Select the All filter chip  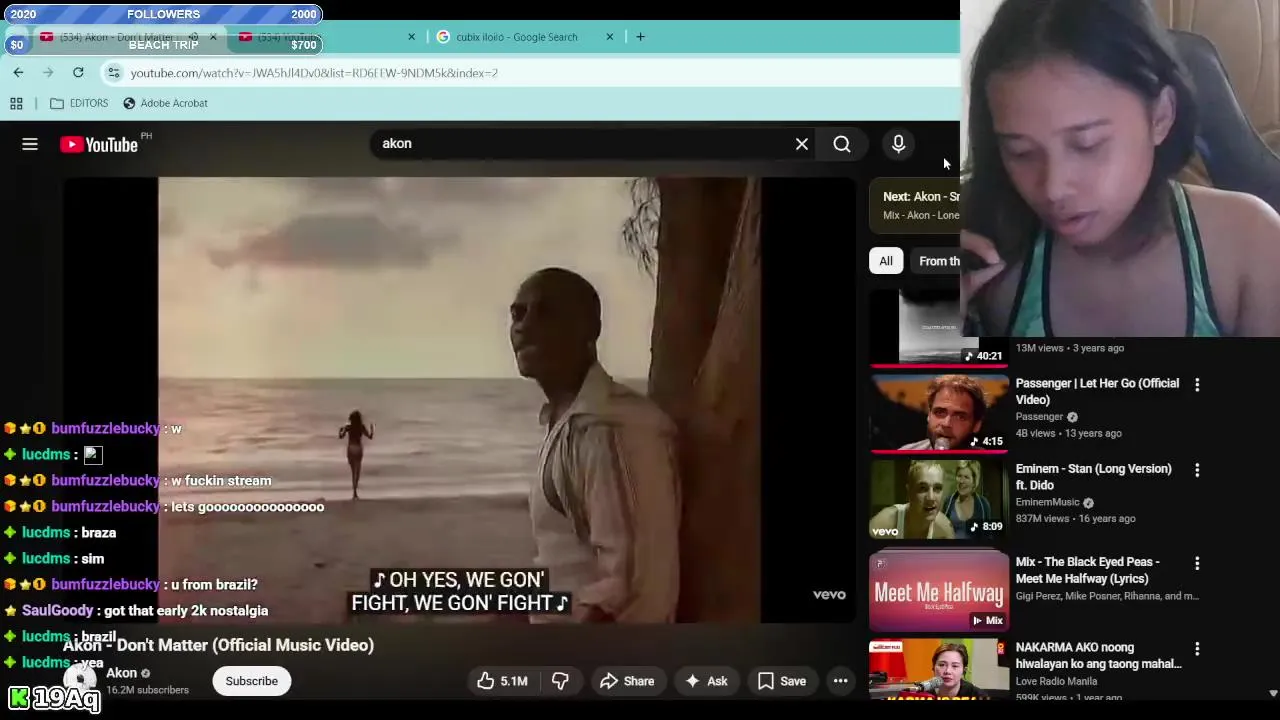click(x=886, y=261)
